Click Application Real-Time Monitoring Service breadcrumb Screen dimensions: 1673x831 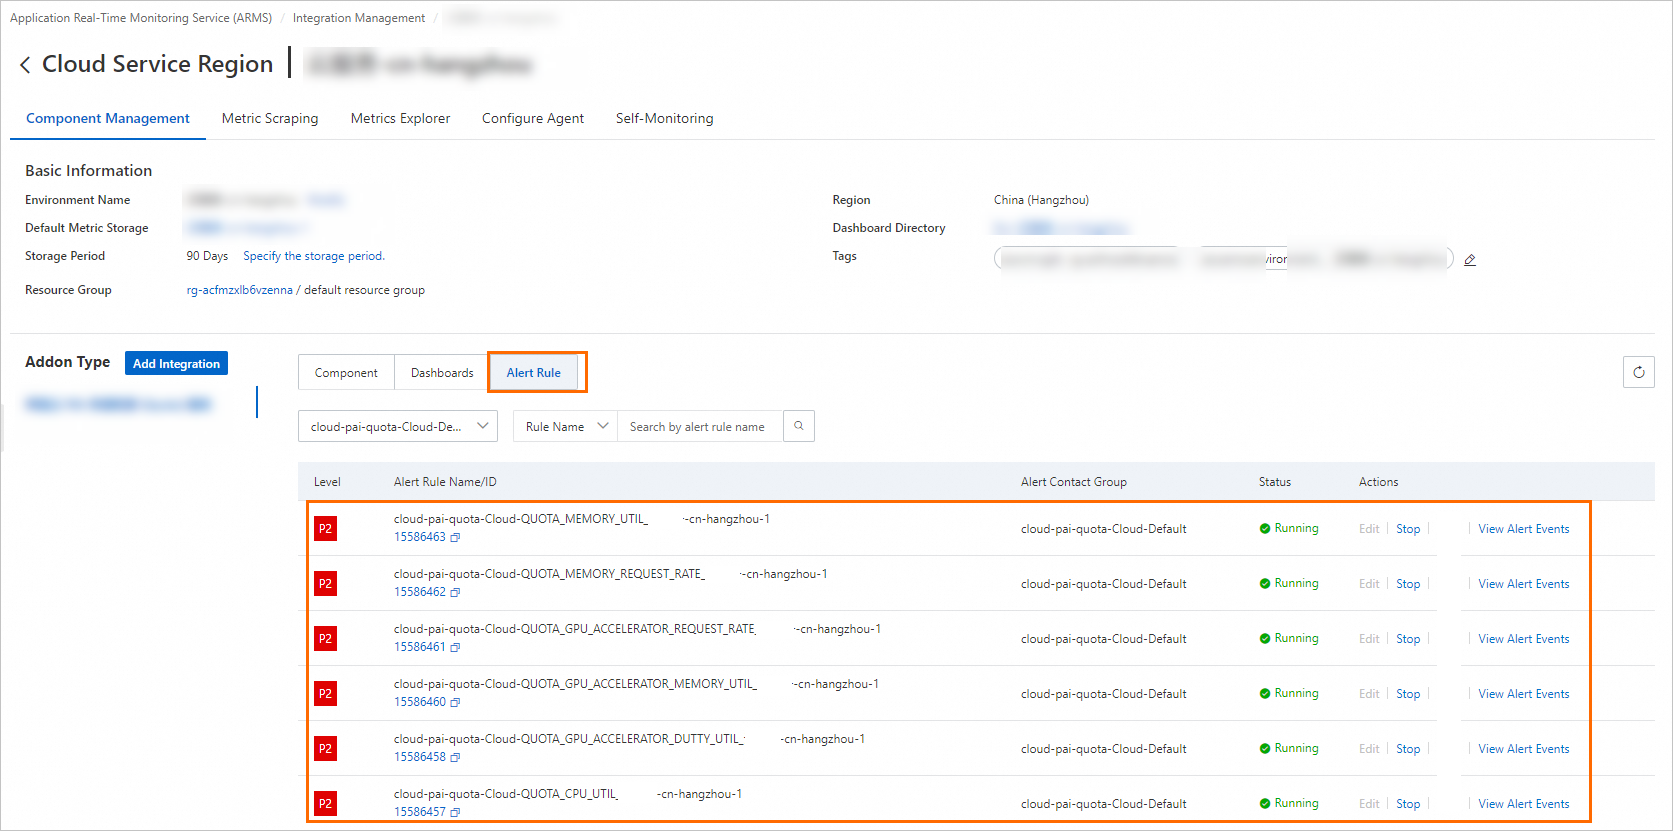[141, 18]
